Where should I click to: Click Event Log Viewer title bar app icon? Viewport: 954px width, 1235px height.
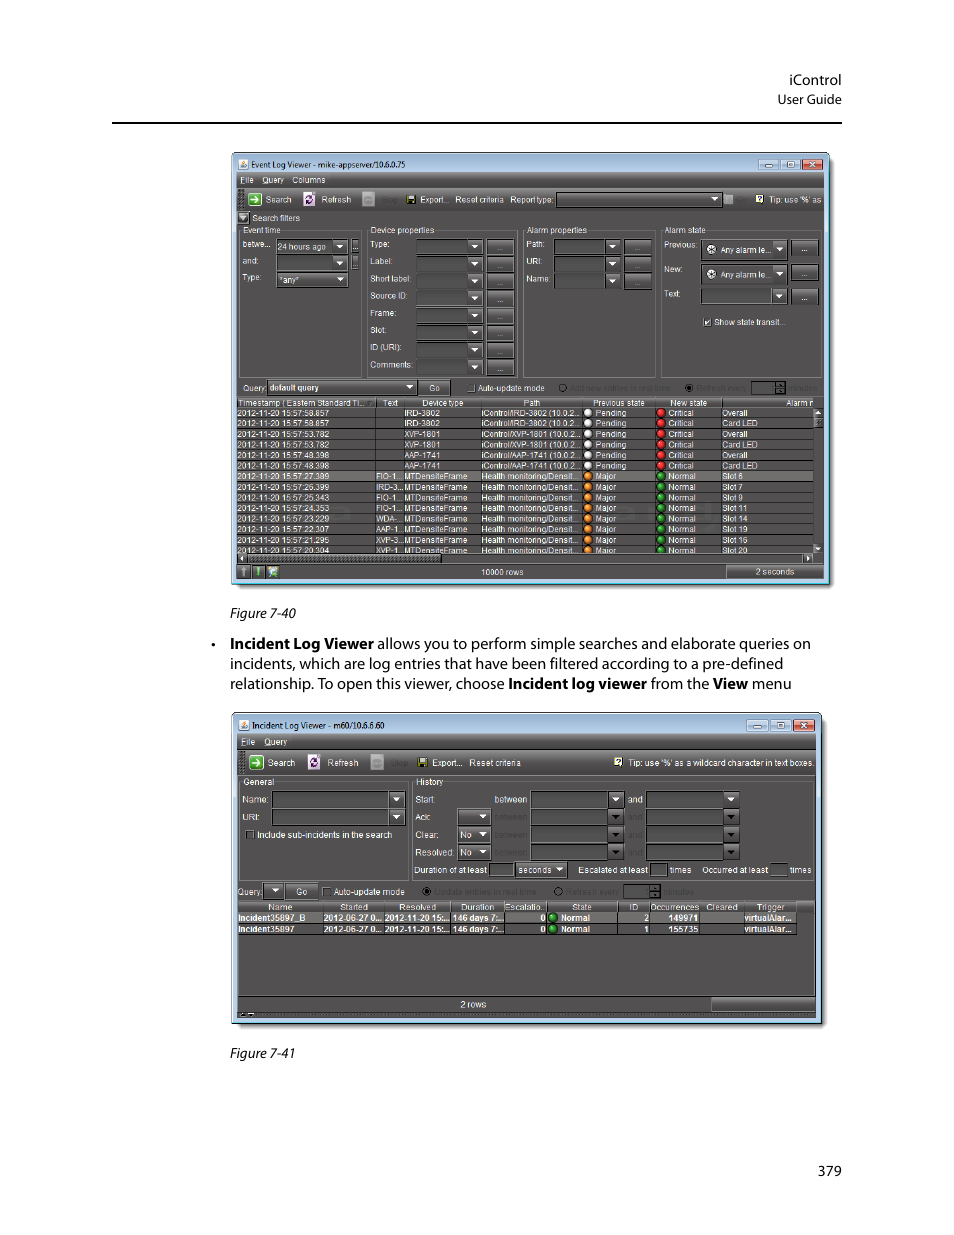(x=243, y=165)
